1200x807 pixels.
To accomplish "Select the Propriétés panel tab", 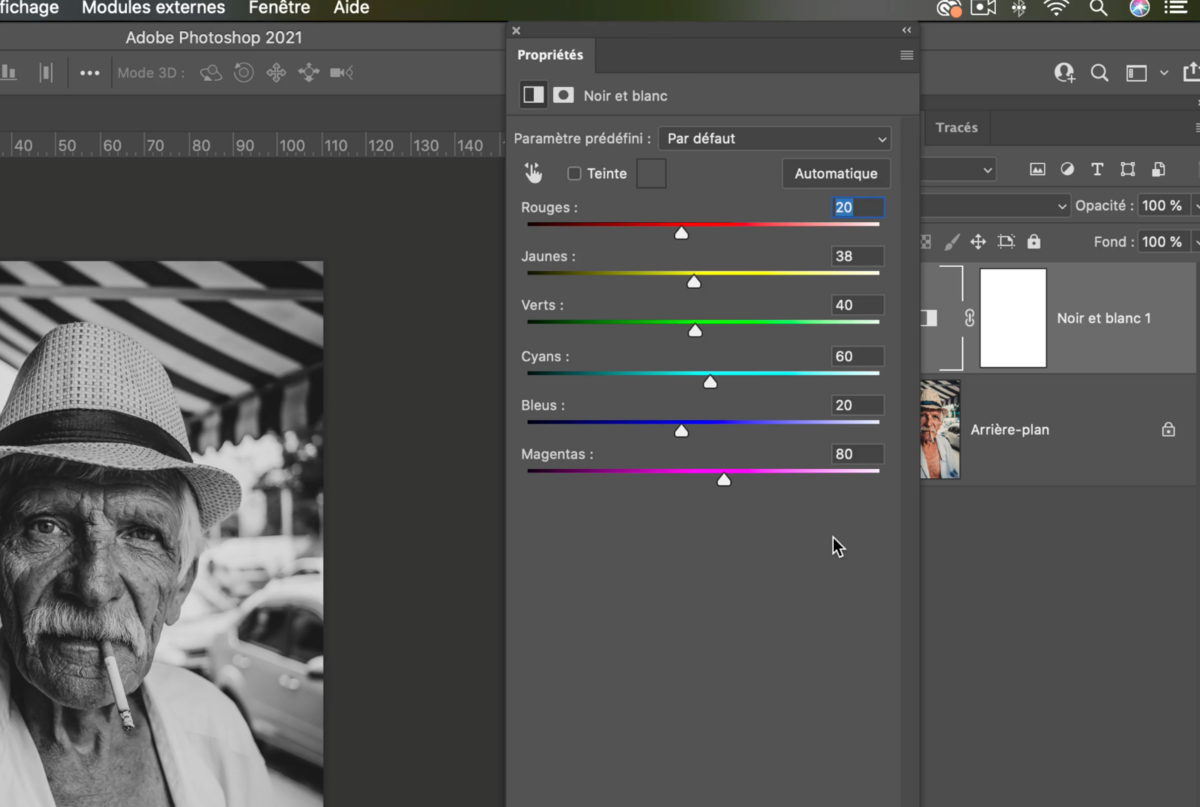I will click(550, 55).
